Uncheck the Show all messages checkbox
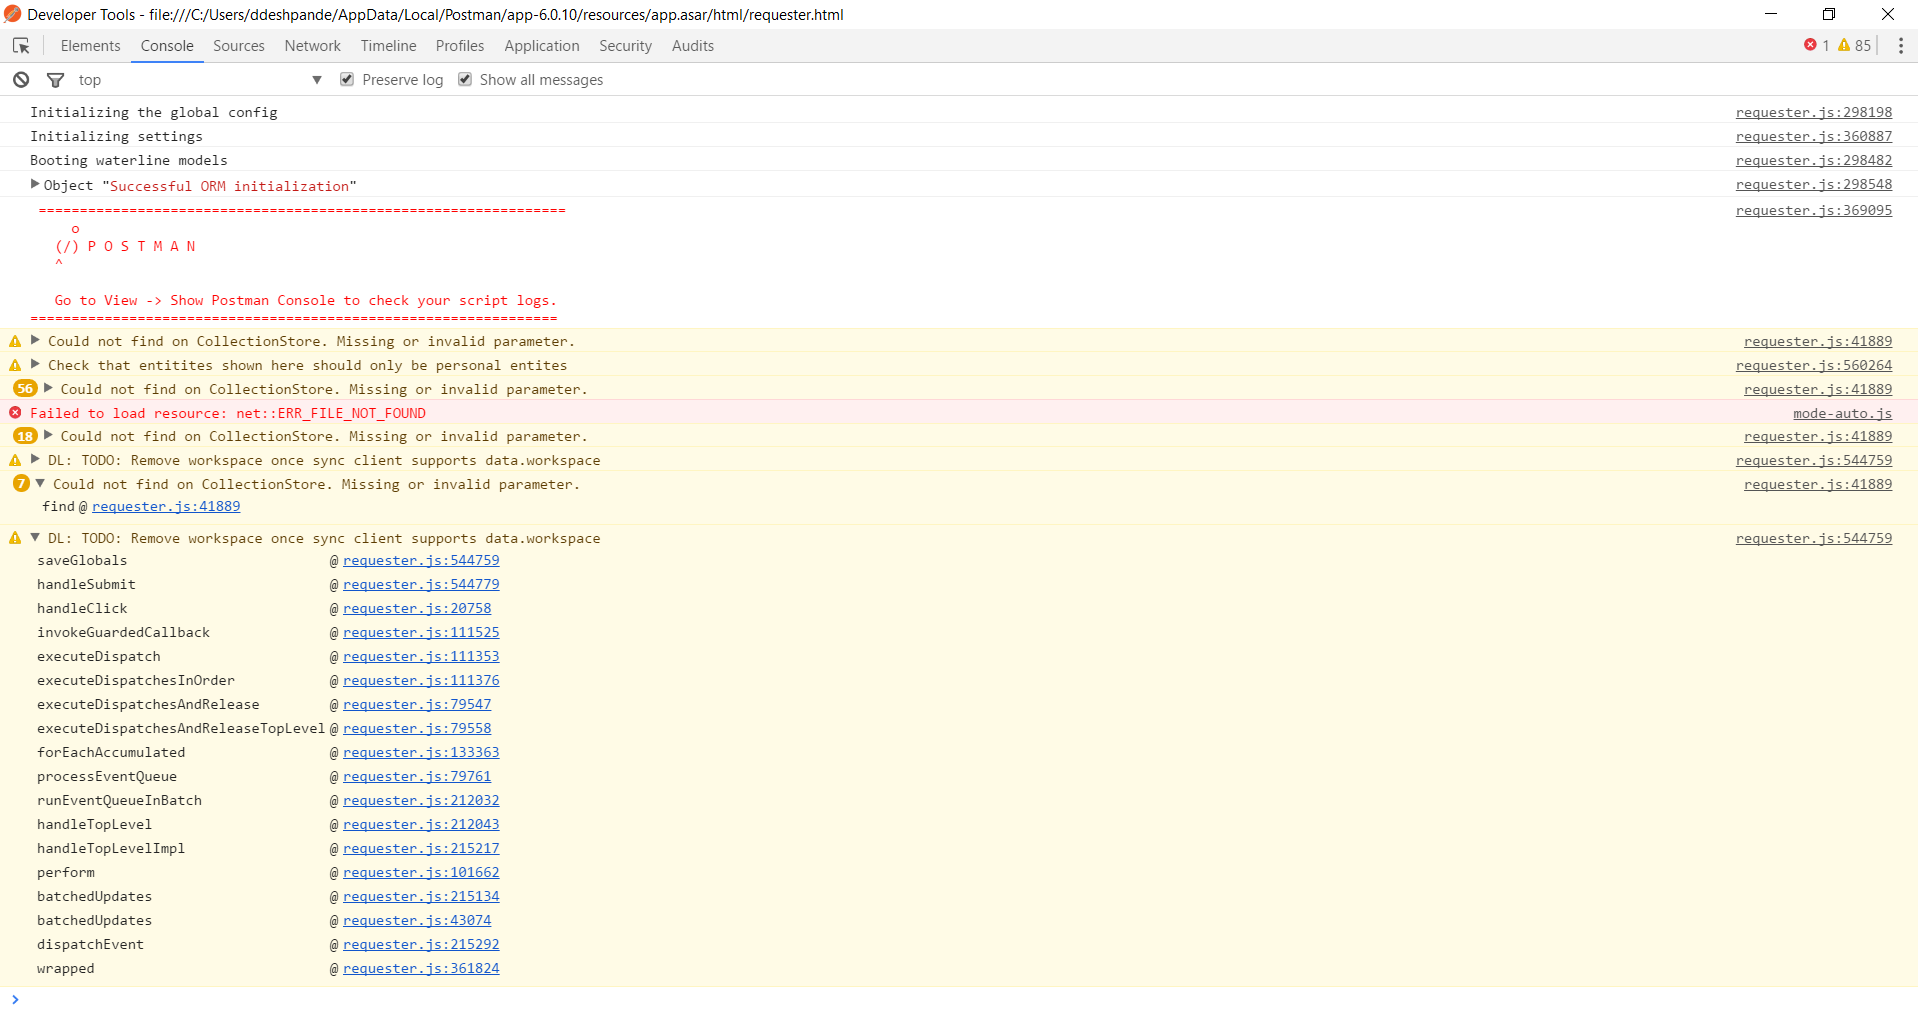1918x1016 pixels. tap(464, 79)
